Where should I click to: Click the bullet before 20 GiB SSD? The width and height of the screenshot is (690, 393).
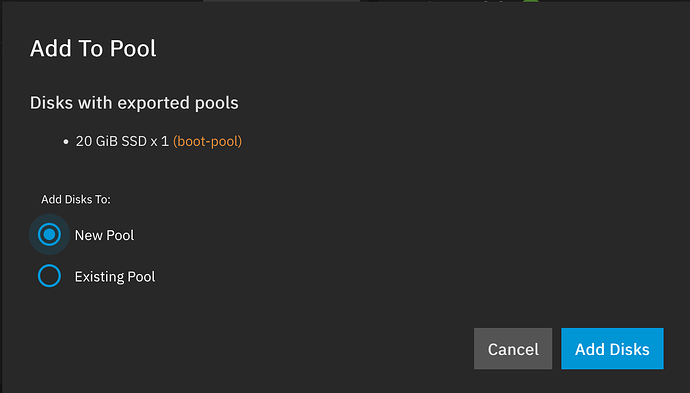pyautogui.click(x=66, y=142)
